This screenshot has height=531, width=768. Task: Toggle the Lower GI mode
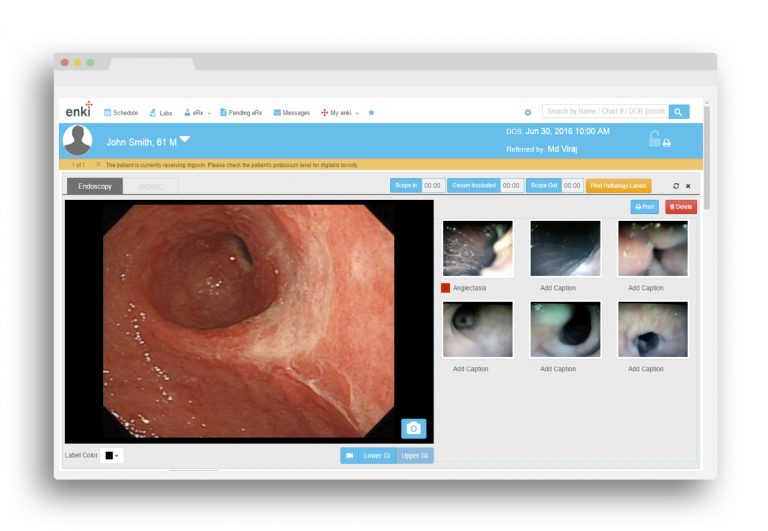tap(377, 455)
